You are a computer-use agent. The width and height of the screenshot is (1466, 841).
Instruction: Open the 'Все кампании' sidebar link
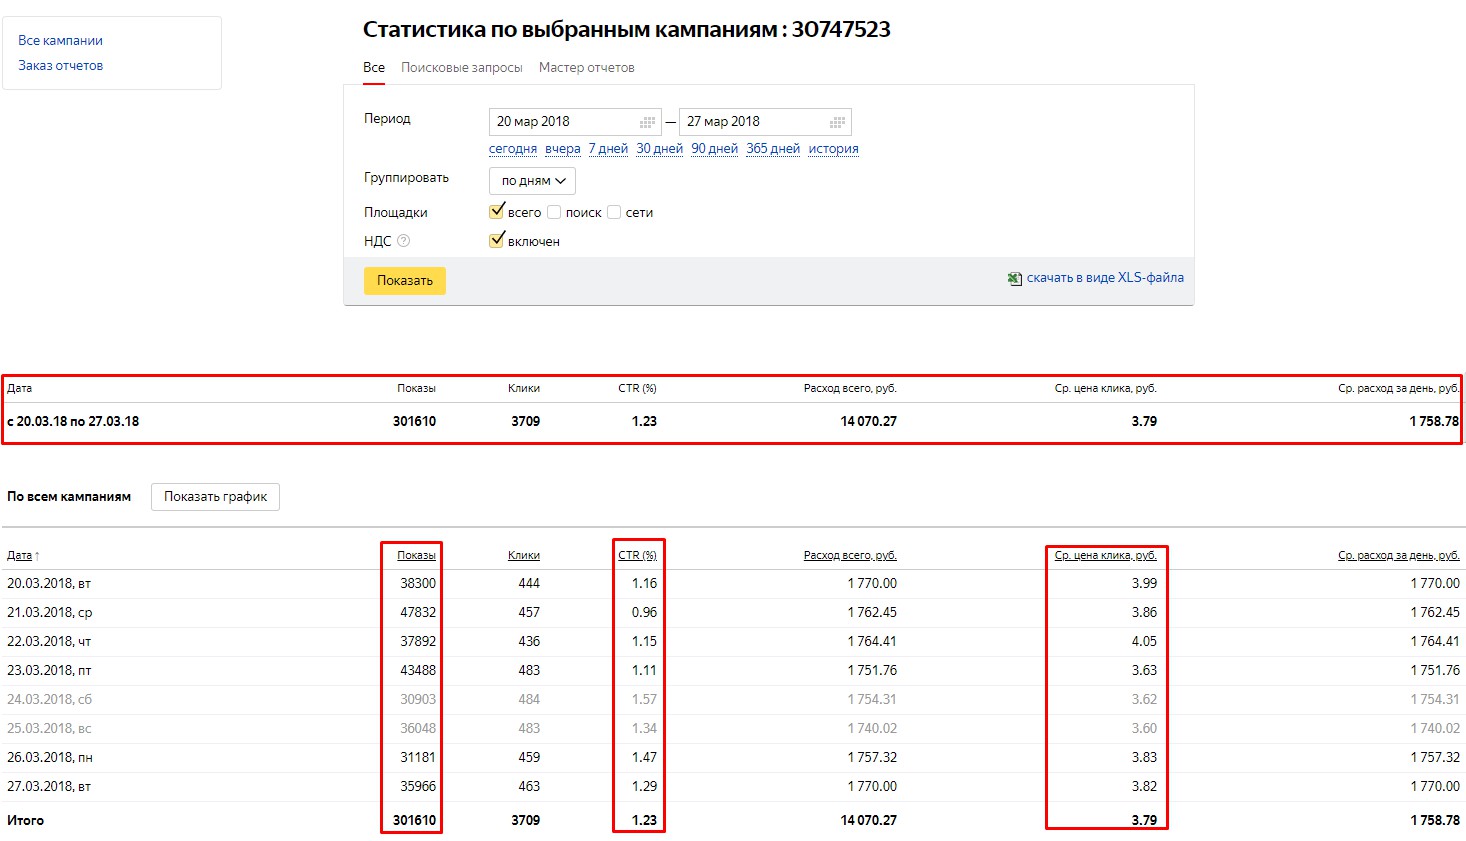tap(60, 41)
